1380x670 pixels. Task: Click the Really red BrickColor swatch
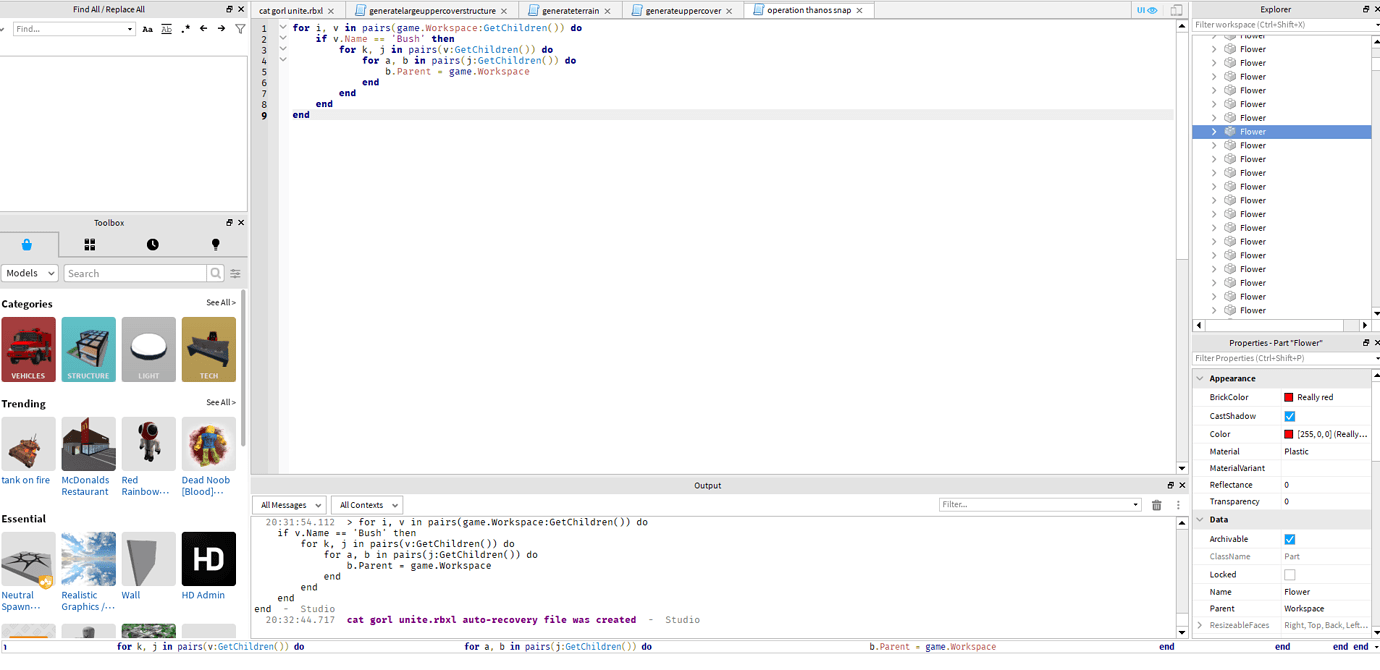pyautogui.click(x=1289, y=396)
